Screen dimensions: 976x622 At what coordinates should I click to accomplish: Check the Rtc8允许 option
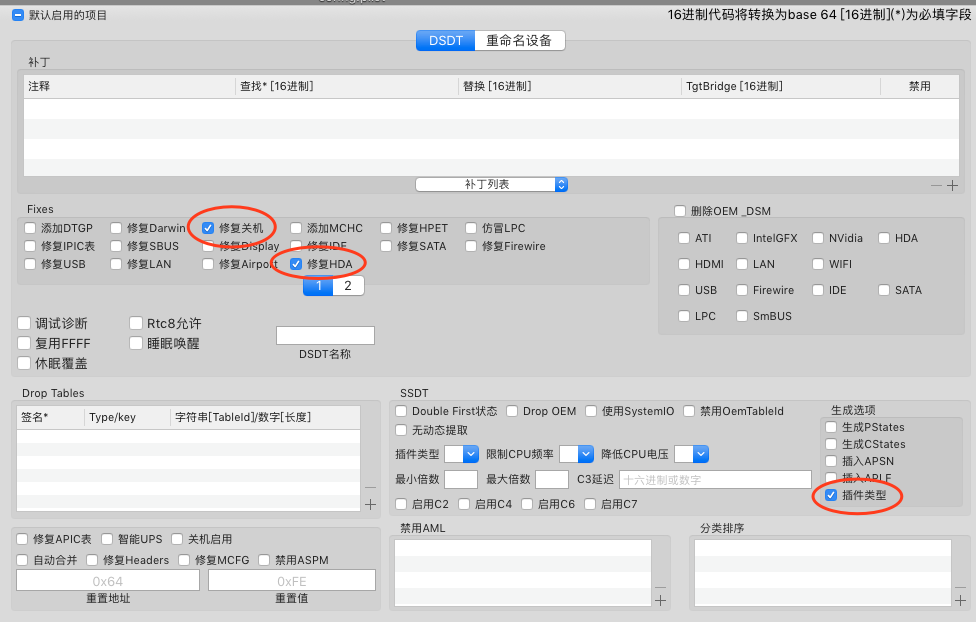136,323
